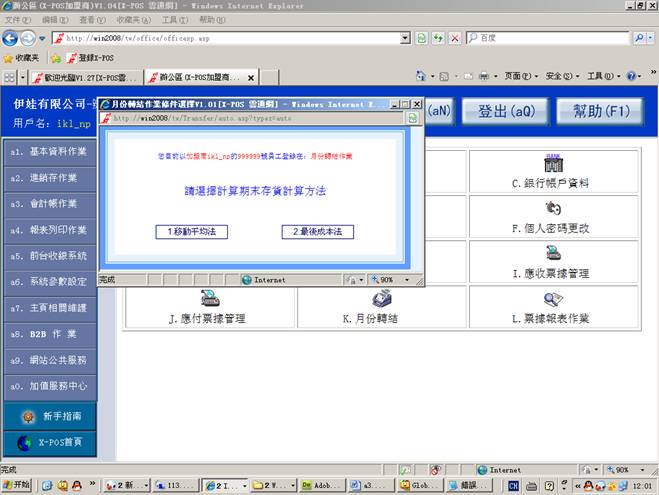The height and width of the screenshot is (495, 659).
Task: Click the browser Back arrow button
Action: [x=11, y=38]
